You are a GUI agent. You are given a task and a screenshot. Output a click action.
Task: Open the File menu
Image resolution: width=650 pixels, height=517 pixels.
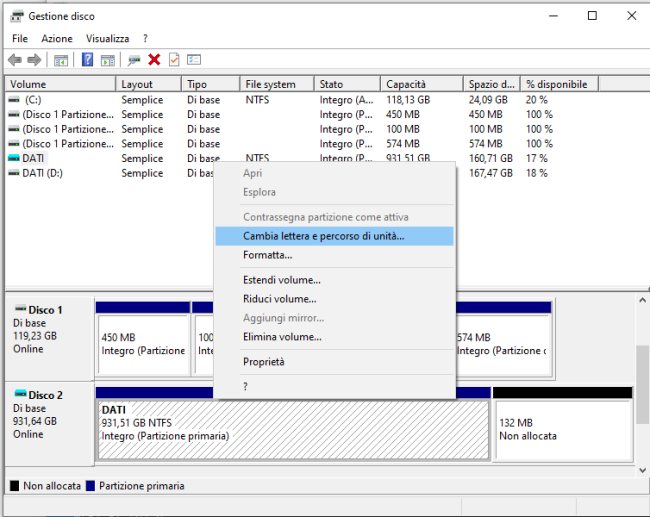[20, 39]
